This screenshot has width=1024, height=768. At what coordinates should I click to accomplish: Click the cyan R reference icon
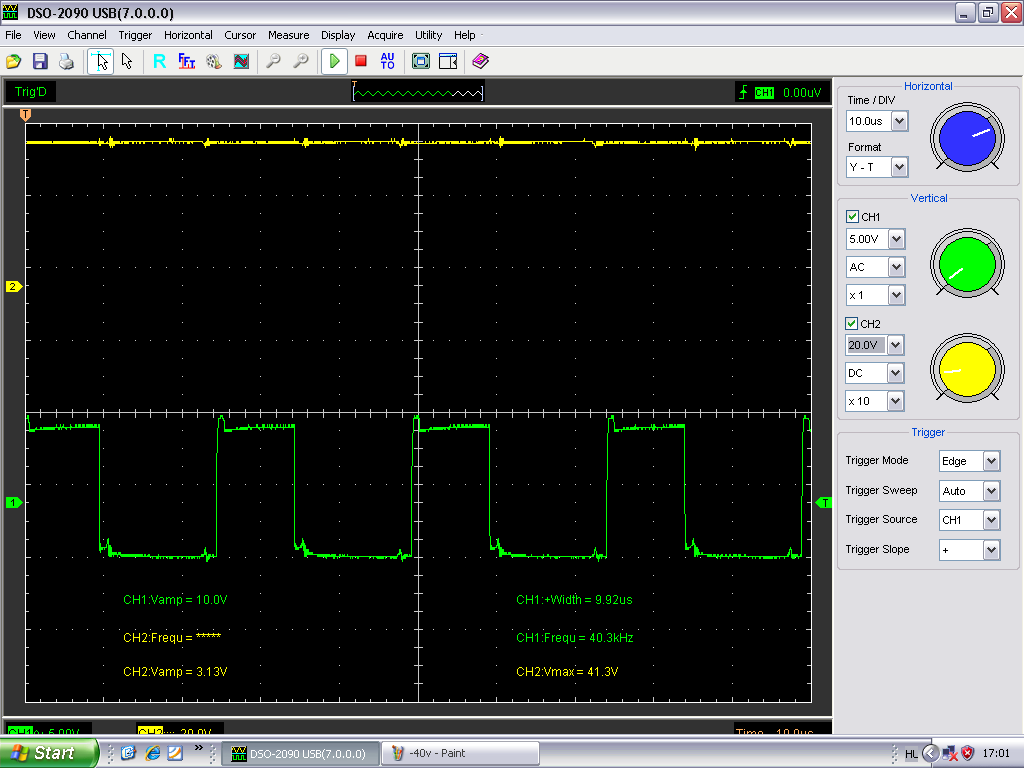159,61
